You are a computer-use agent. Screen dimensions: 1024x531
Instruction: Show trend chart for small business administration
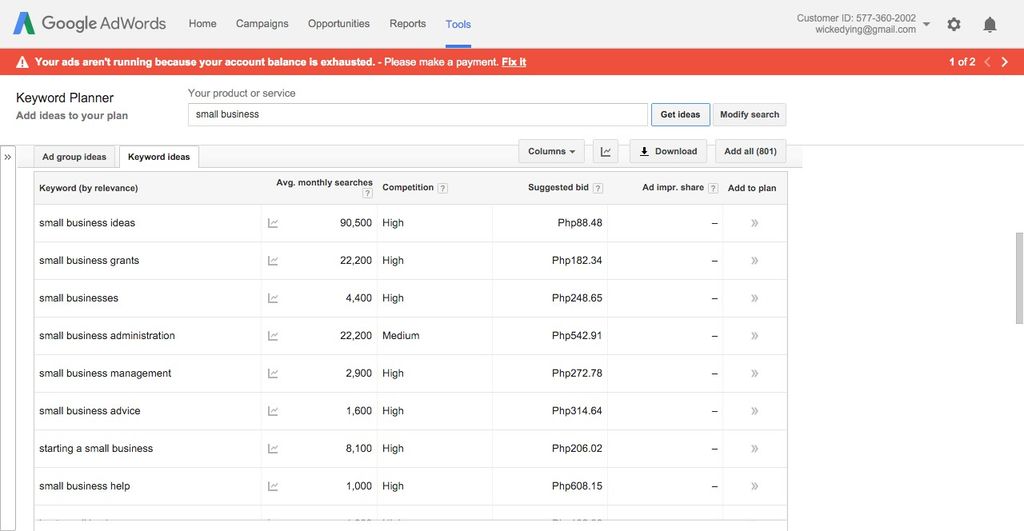click(x=273, y=336)
